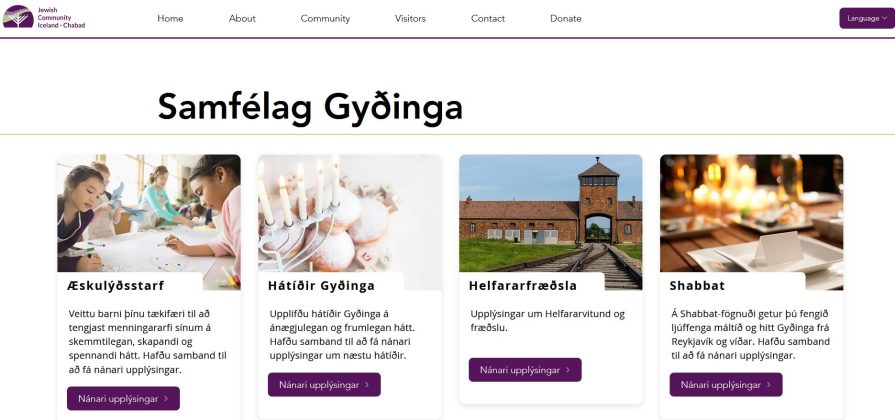Screen dimensions: 895x420
Task: Select the Helfararfræðsla card heading
Action: click(523, 285)
